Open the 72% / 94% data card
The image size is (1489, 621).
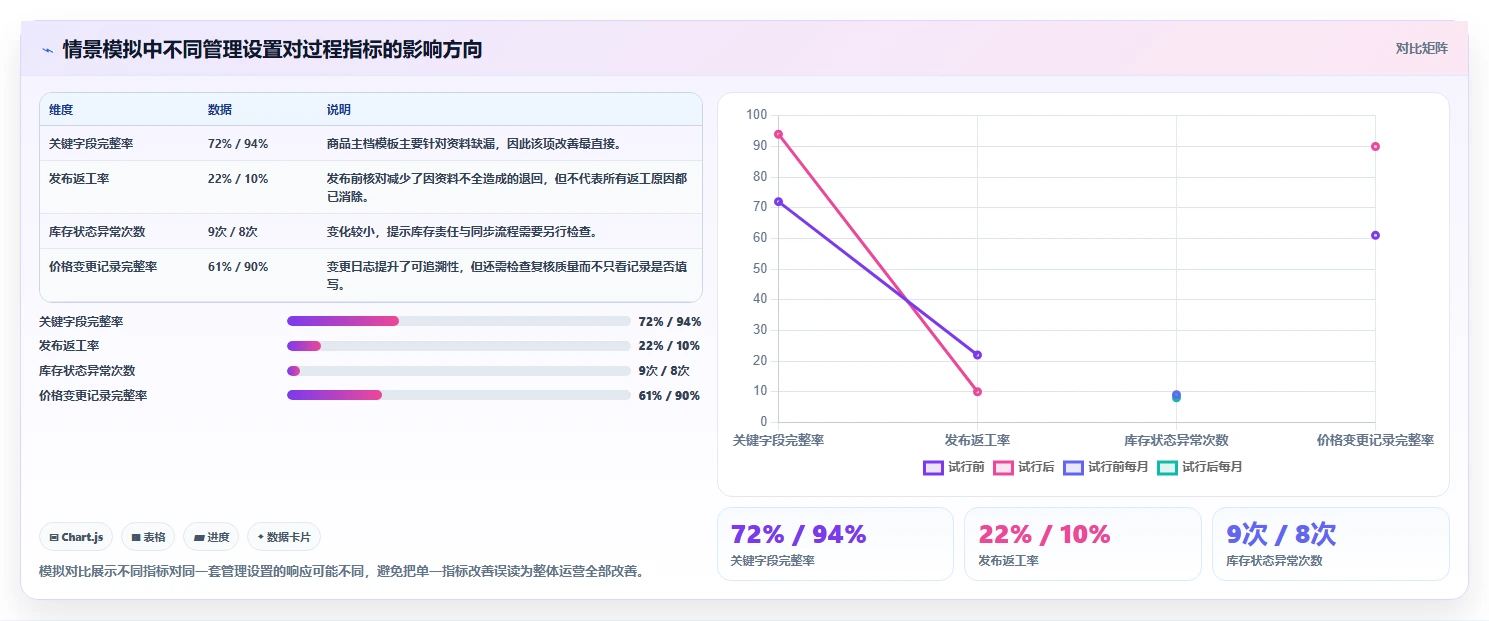835,544
